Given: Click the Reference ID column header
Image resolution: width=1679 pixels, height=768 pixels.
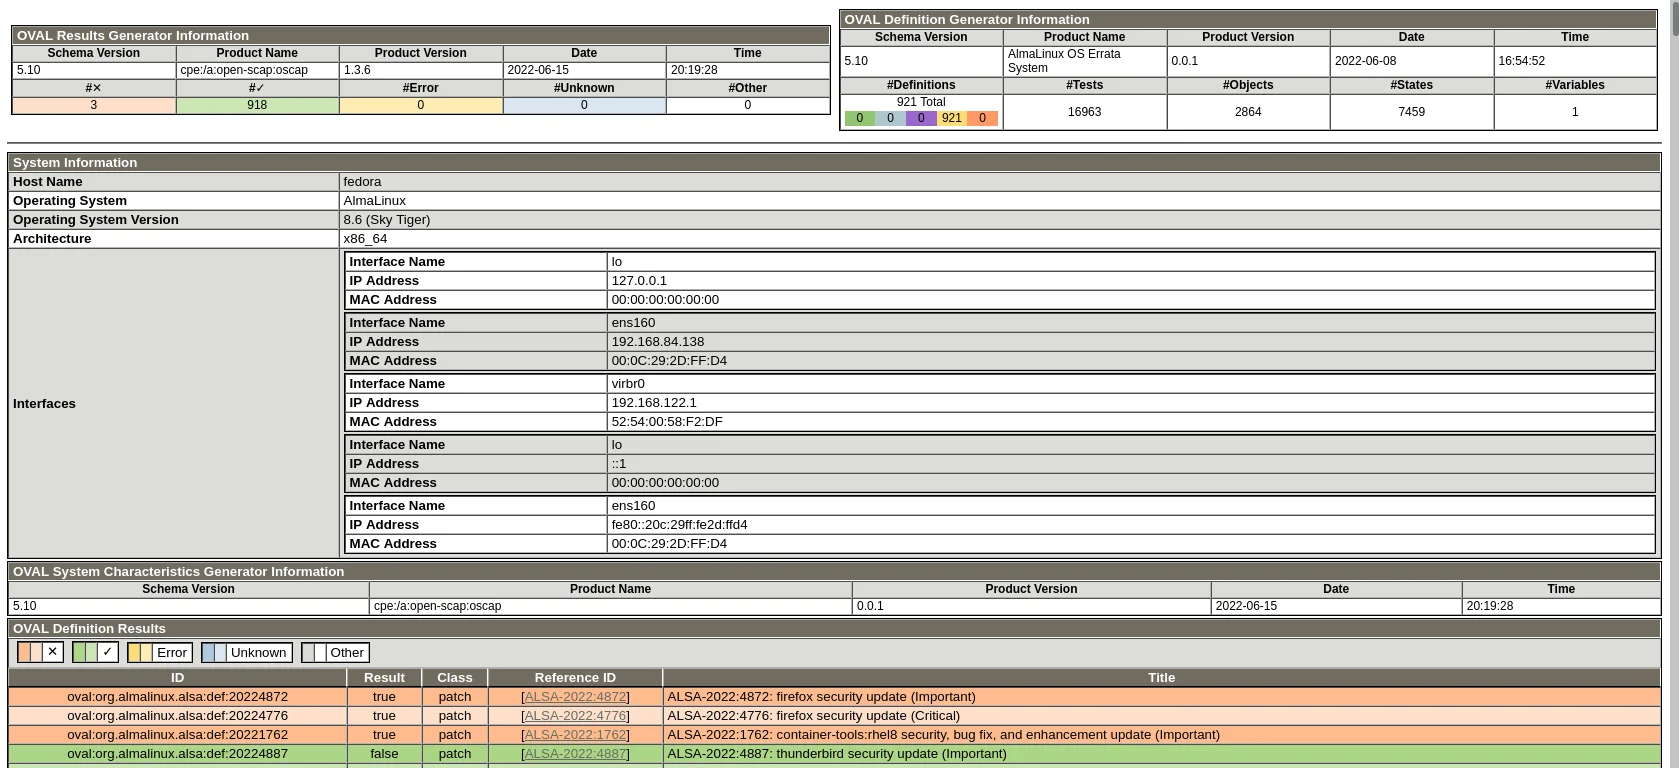Looking at the screenshot, I should pos(575,678).
